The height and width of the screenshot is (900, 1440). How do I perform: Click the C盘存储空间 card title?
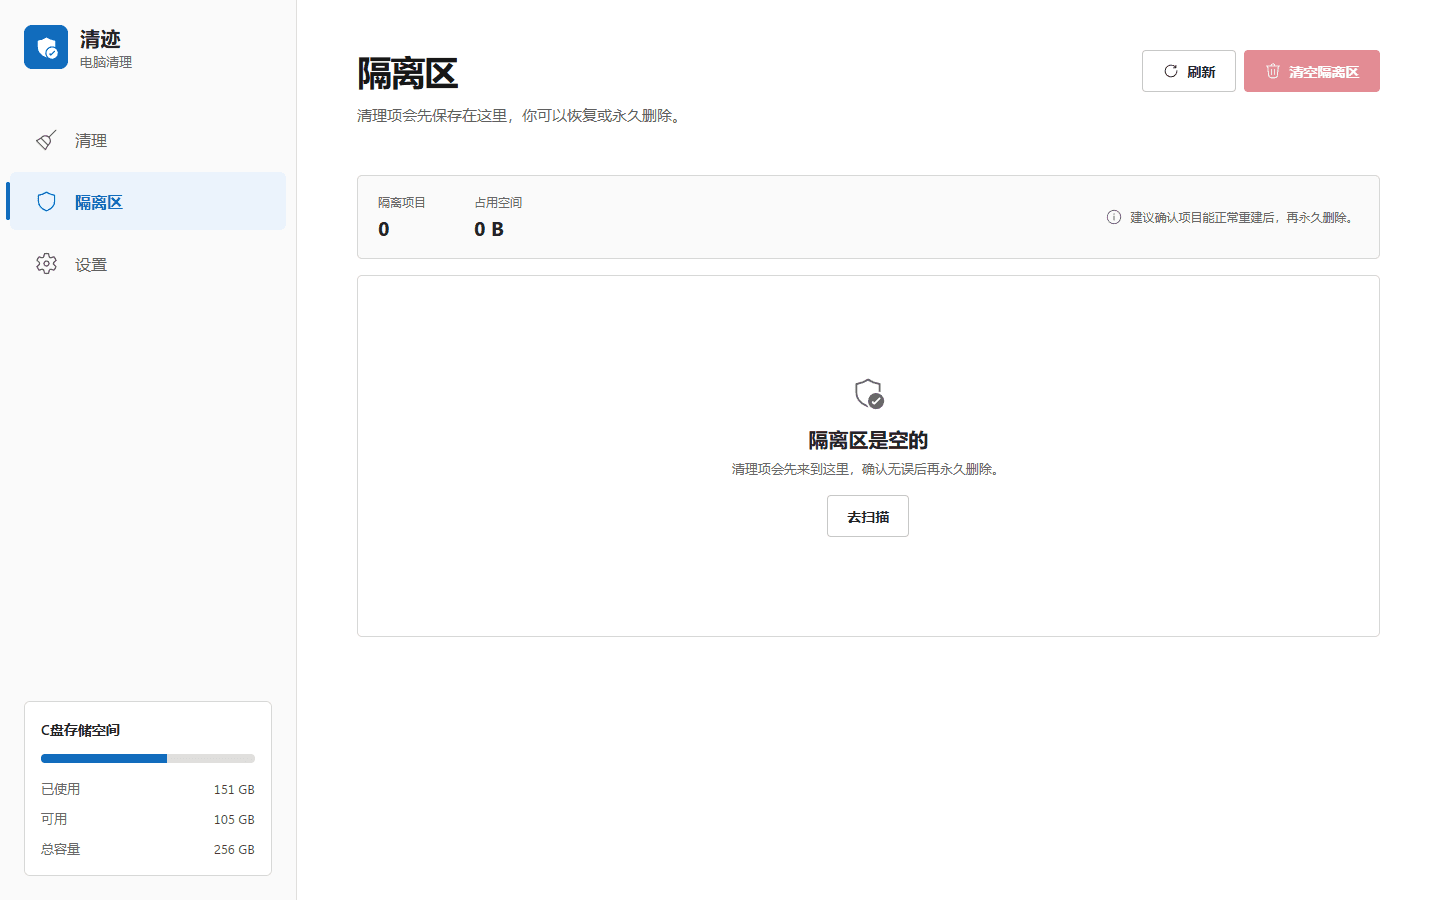tap(81, 730)
